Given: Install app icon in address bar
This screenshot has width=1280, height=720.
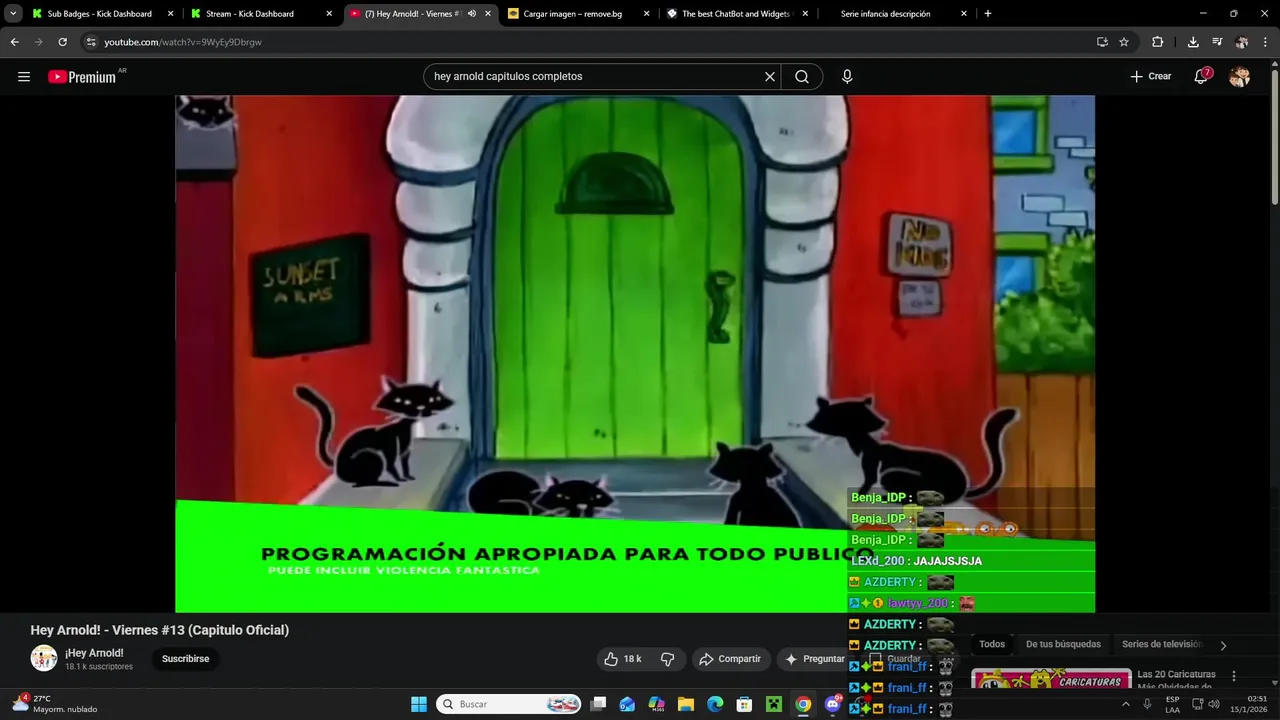Looking at the screenshot, I should point(1102,42).
